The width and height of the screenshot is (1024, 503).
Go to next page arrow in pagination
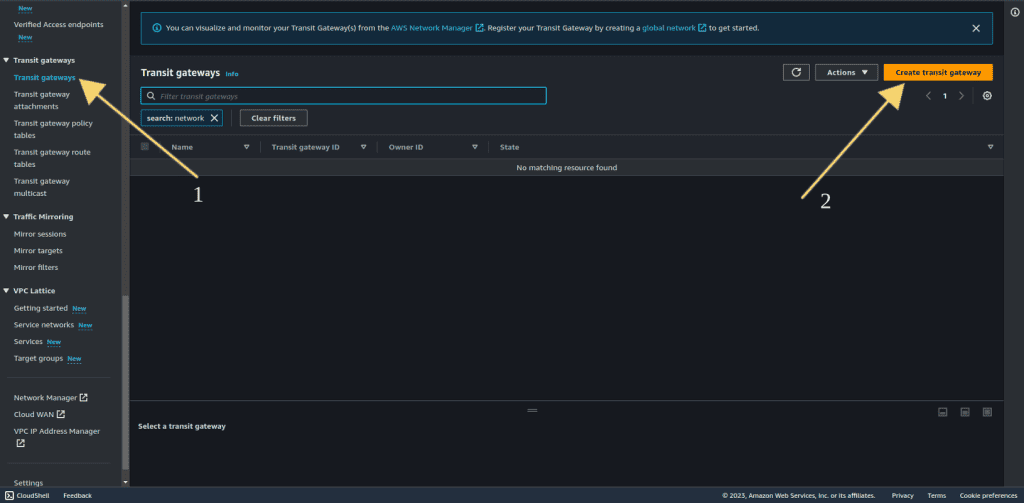coord(961,96)
